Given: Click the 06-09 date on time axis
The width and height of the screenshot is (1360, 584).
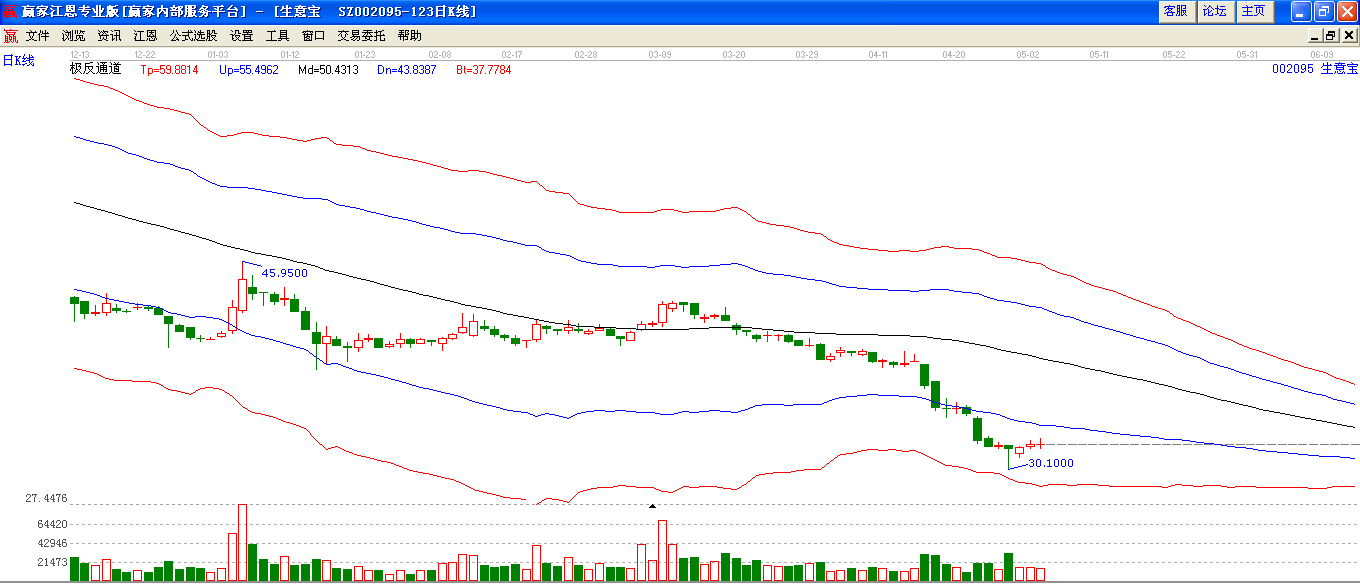Looking at the screenshot, I should pos(1322,54).
